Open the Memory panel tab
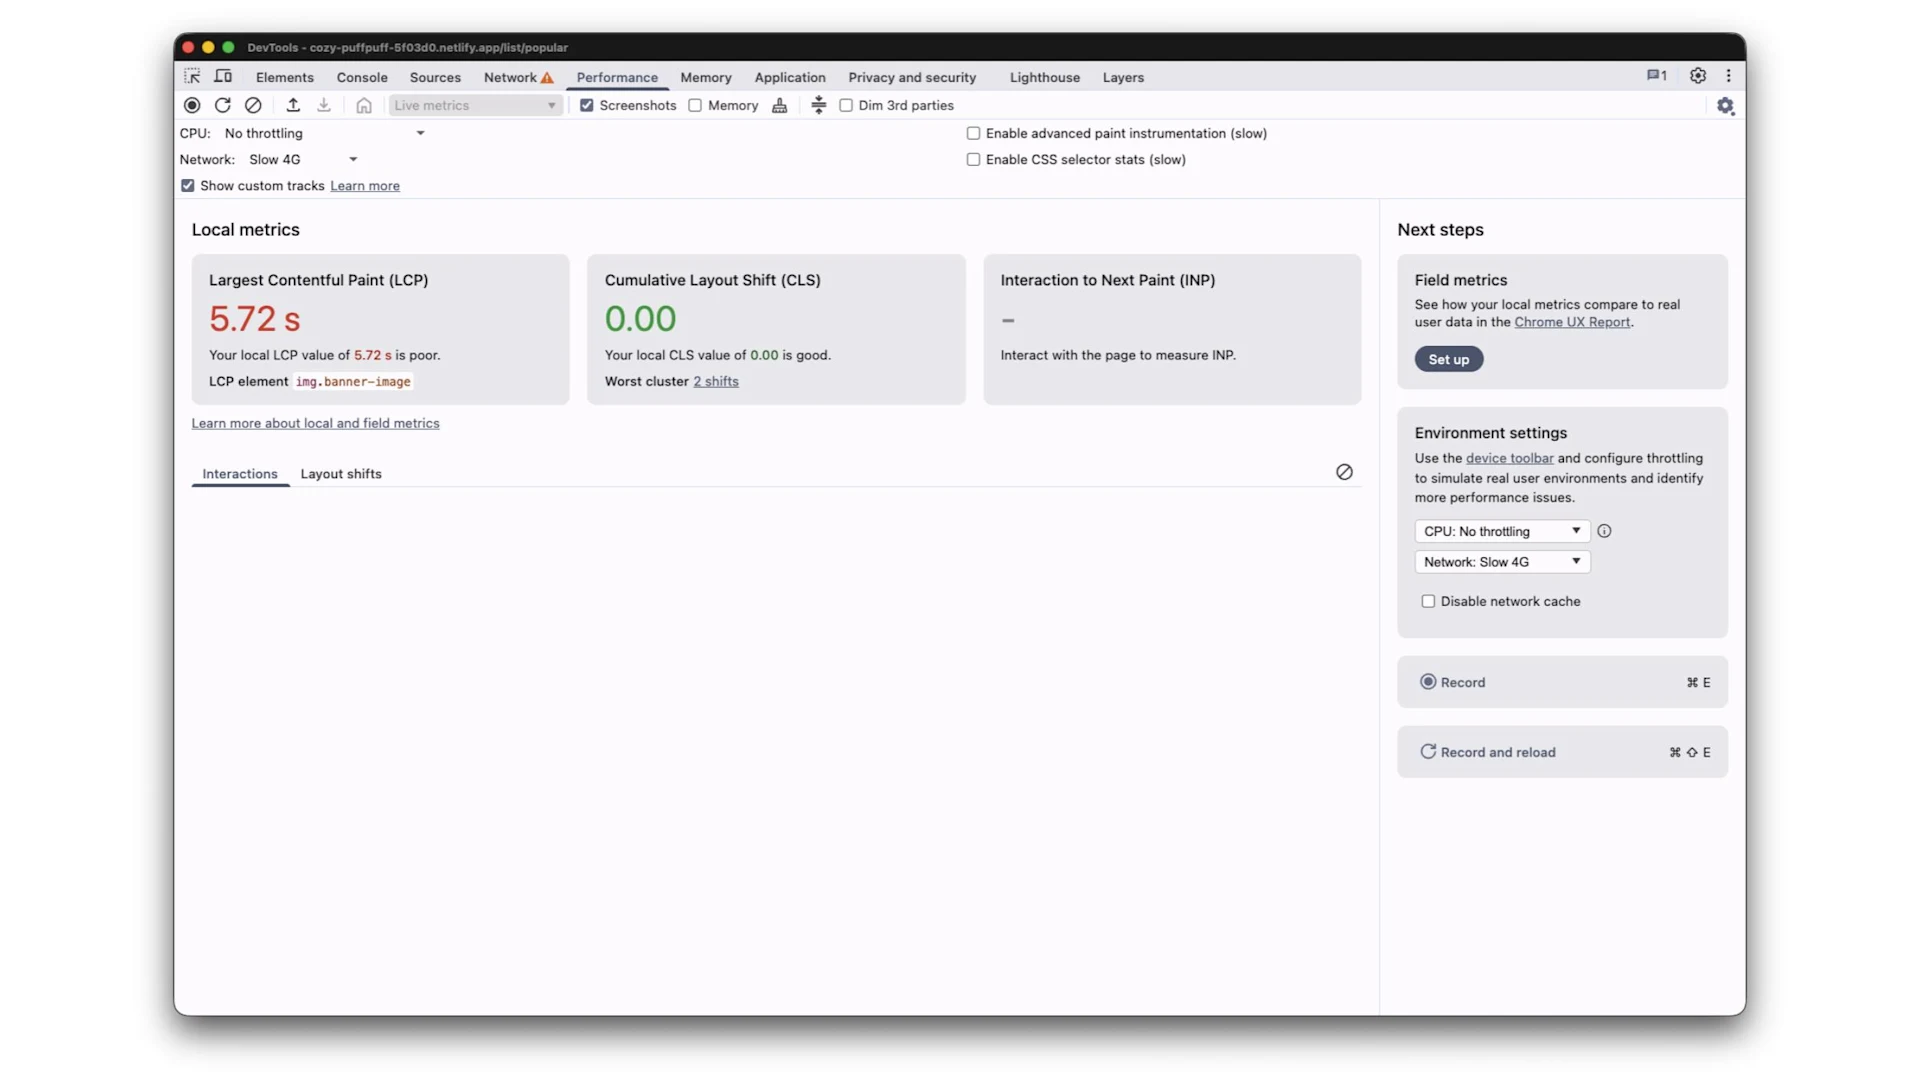The height and width of the screenshot is (1080, 1920). [705, 77]
